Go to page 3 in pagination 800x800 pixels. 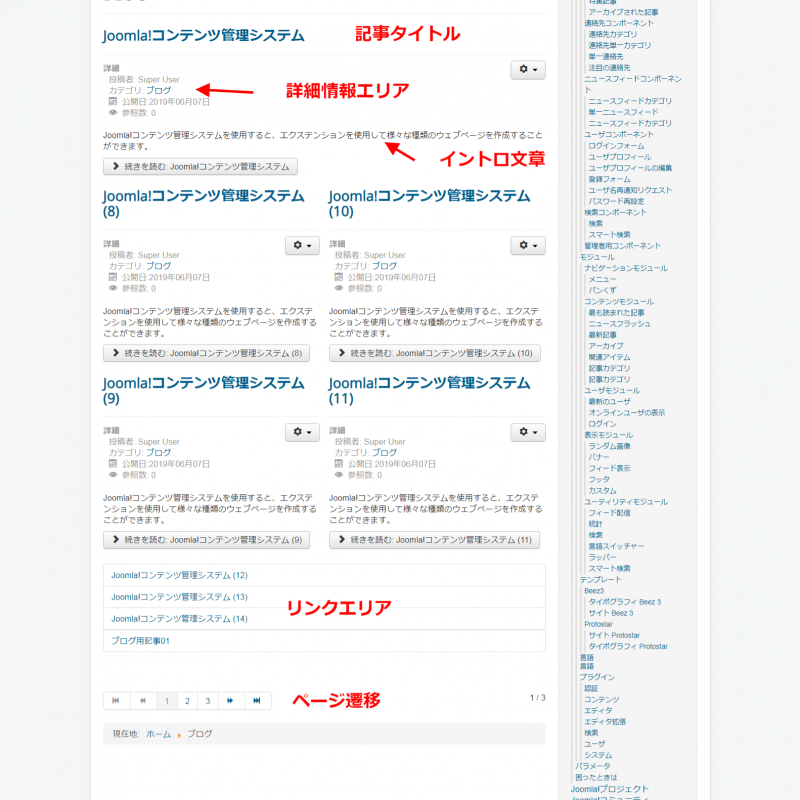[208, 701]
